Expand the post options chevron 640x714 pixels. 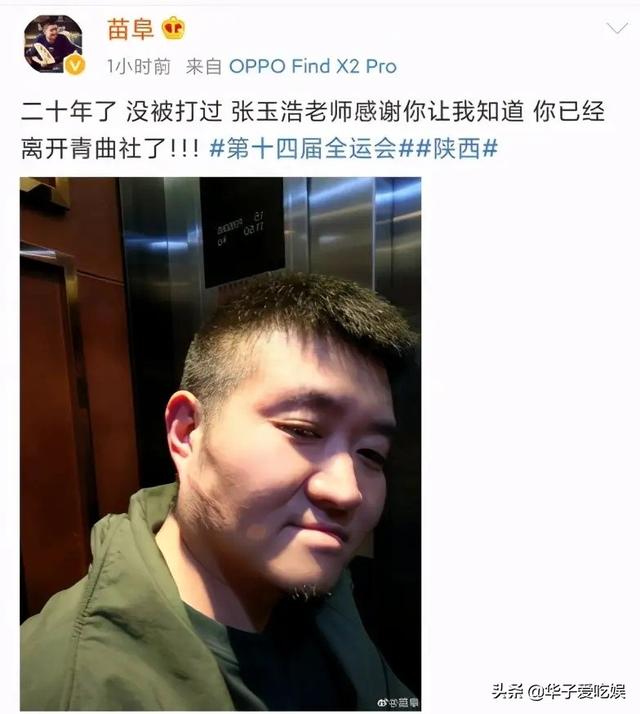[x=617, y=28]
